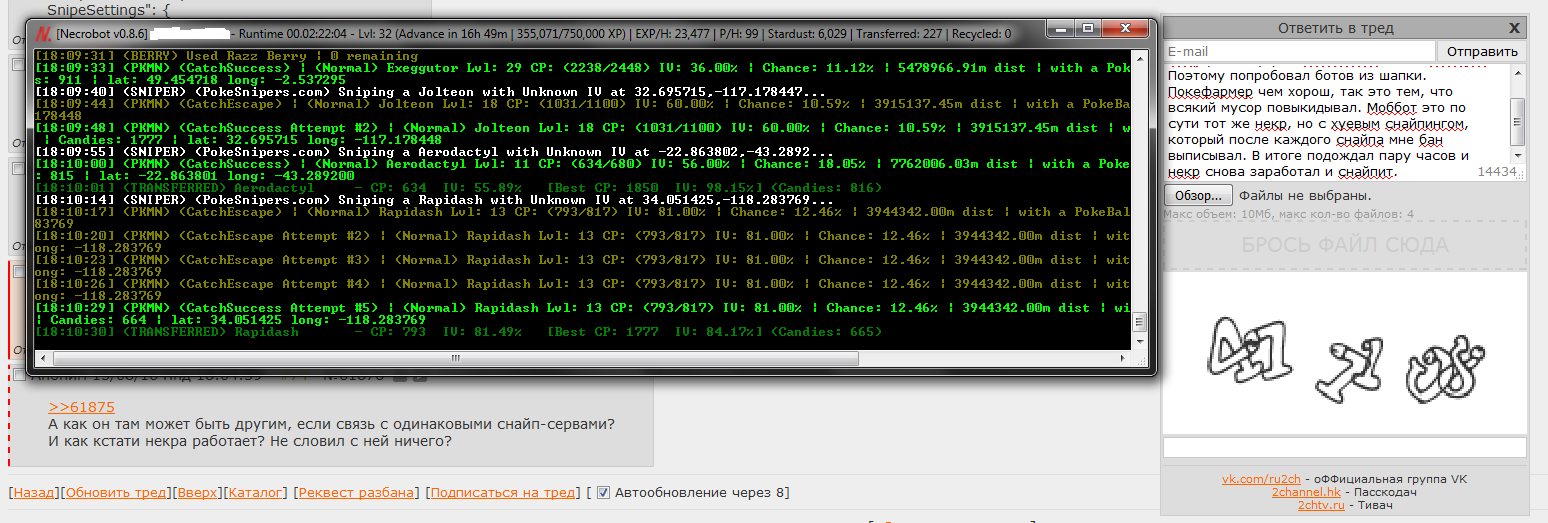Click the reply textarea scroll-up arrow

coord(1518,75)
